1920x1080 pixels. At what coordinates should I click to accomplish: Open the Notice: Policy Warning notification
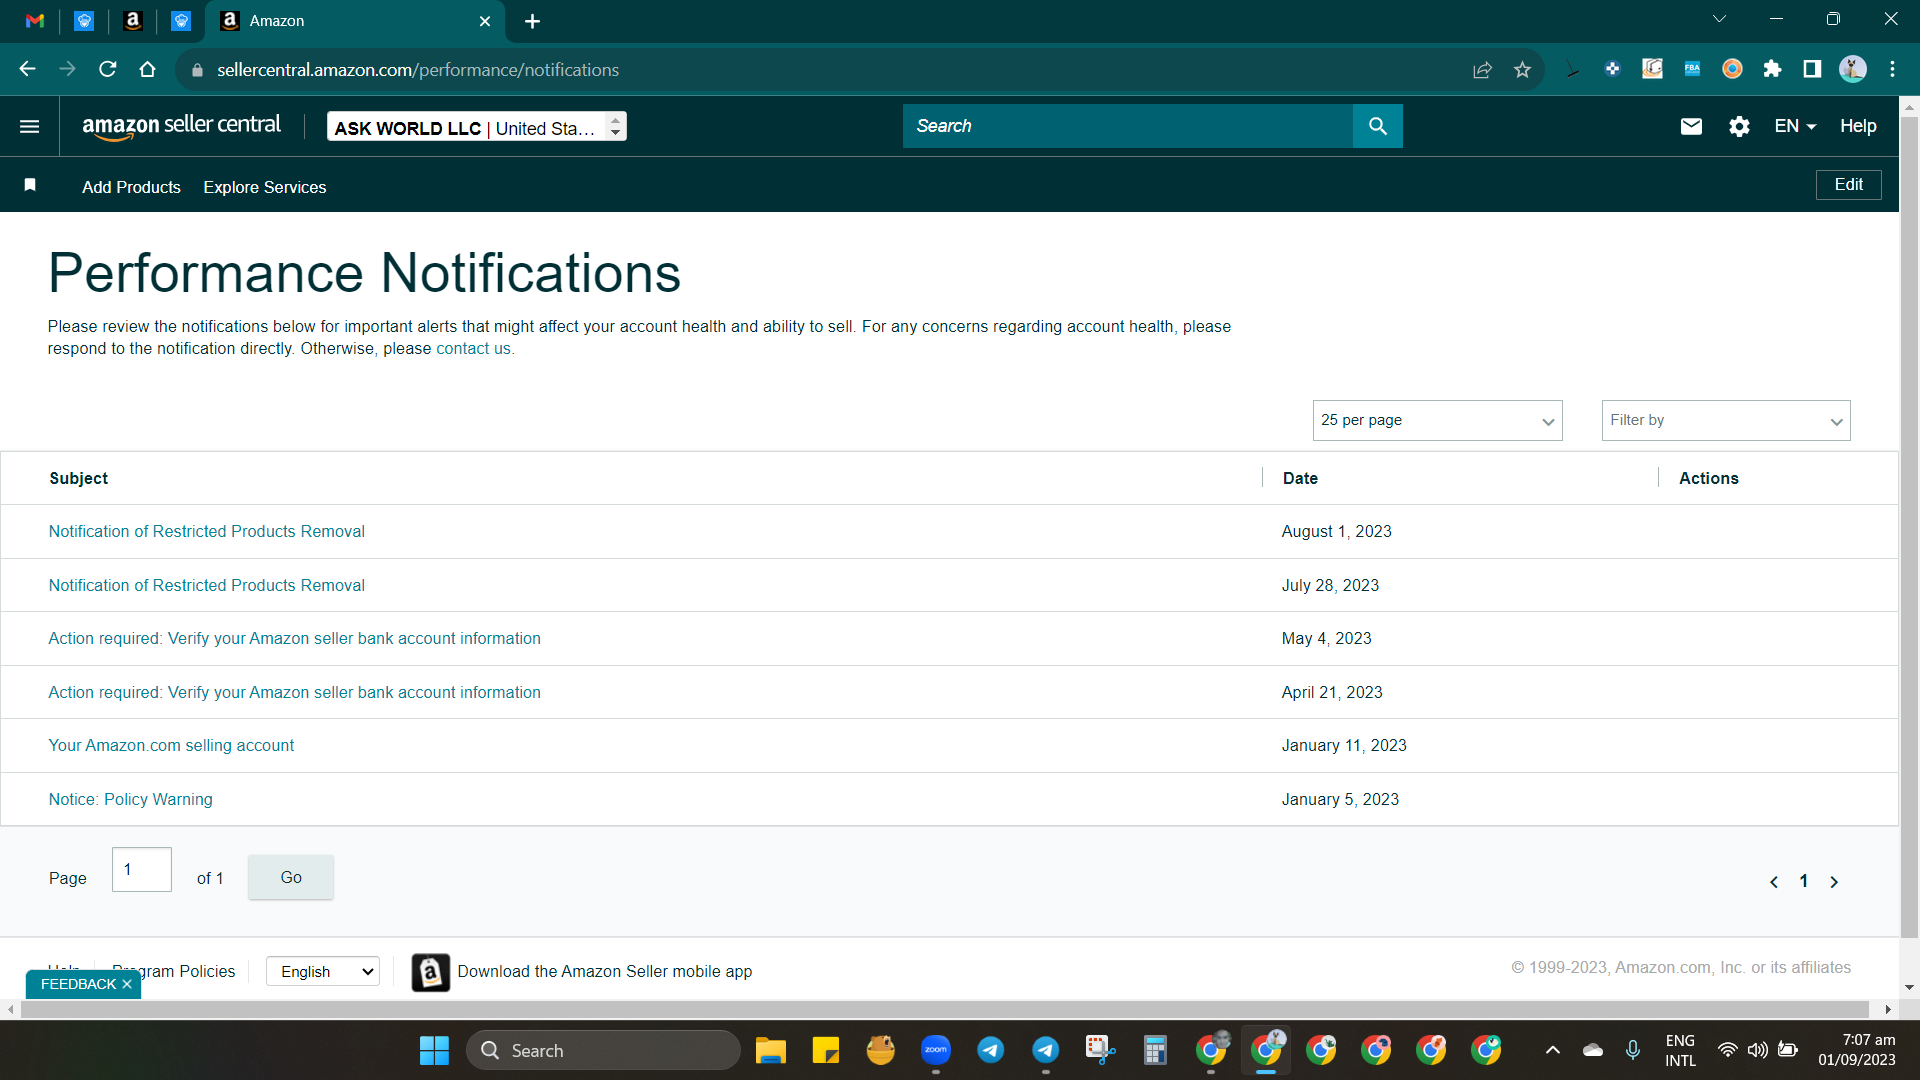tap(130, 800)
